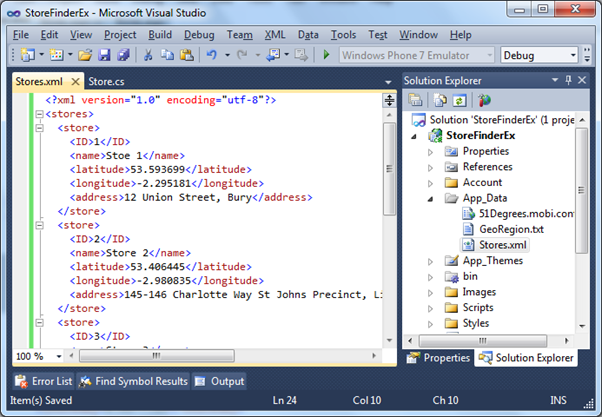The width and height of the screenshot is (604, 418).
Task: Expand the Properties folder node
Action: (430, 152)
